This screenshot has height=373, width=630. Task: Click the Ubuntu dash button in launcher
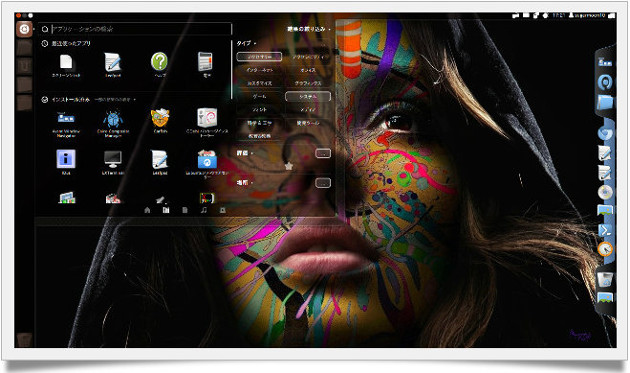click(24, 29)
